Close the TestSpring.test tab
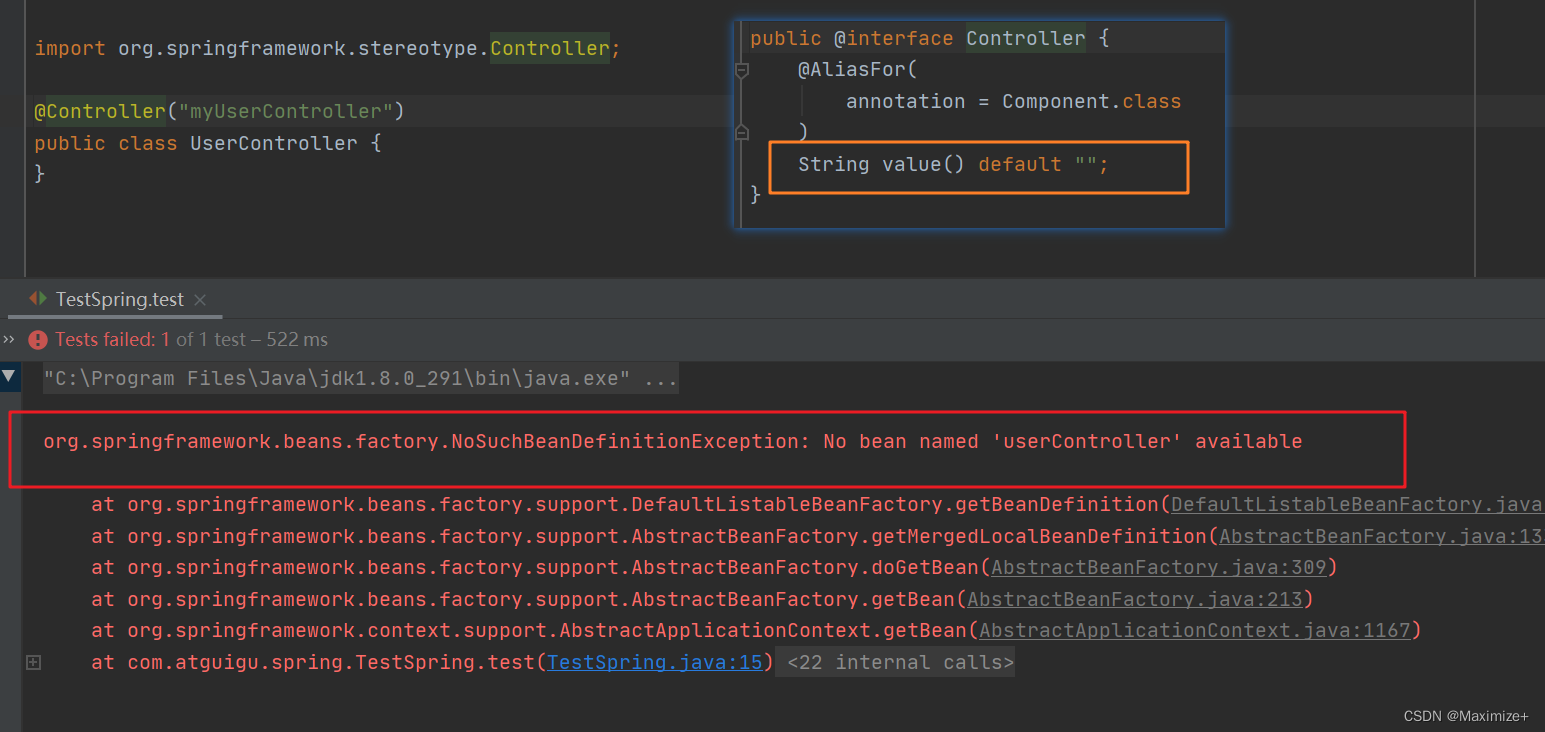 point(200,300)
